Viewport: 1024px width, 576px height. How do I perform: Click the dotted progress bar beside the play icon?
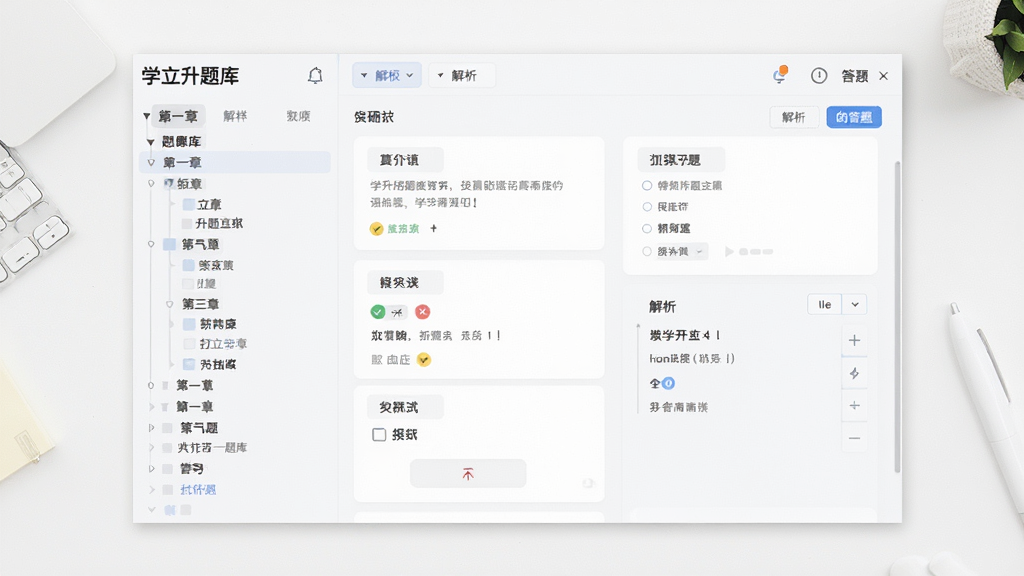click(x=756, y=251)
